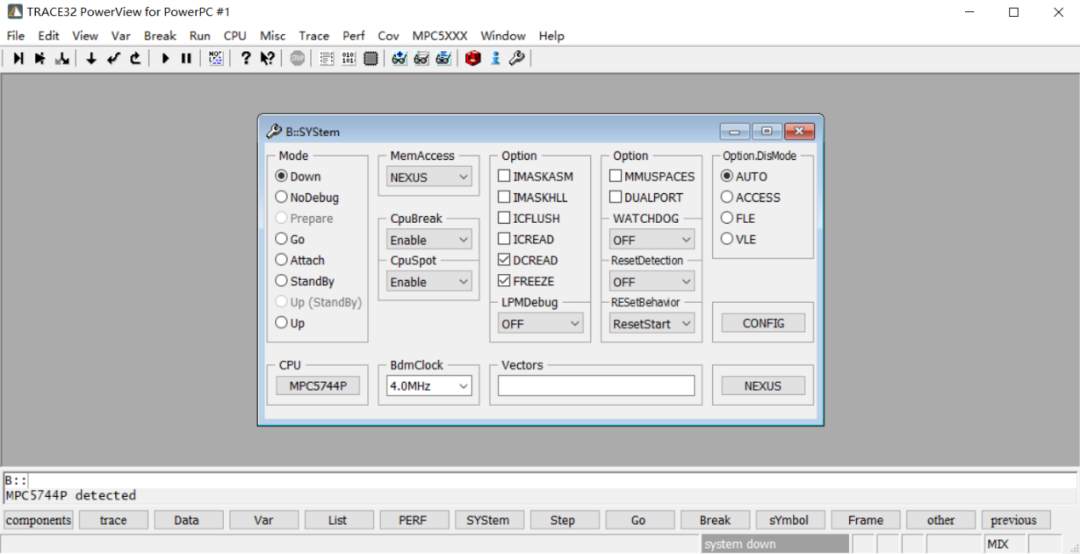Click the single Step toolbar icon

[x=18, y=59]
